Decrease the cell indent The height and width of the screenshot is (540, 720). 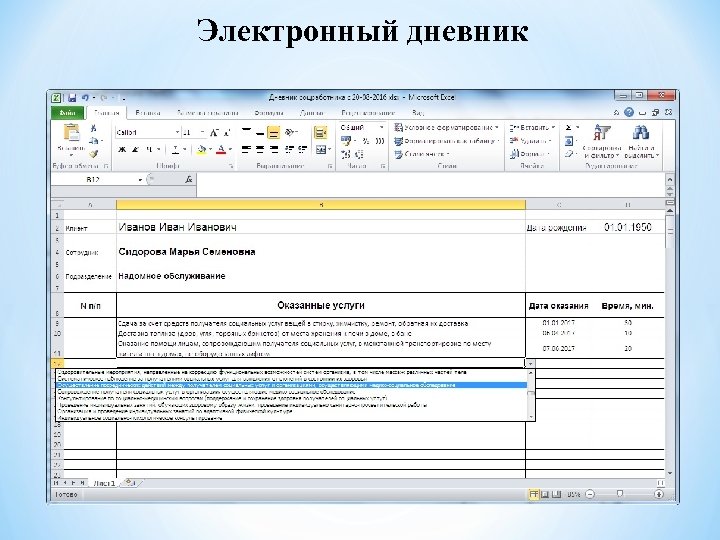point(289,149)
